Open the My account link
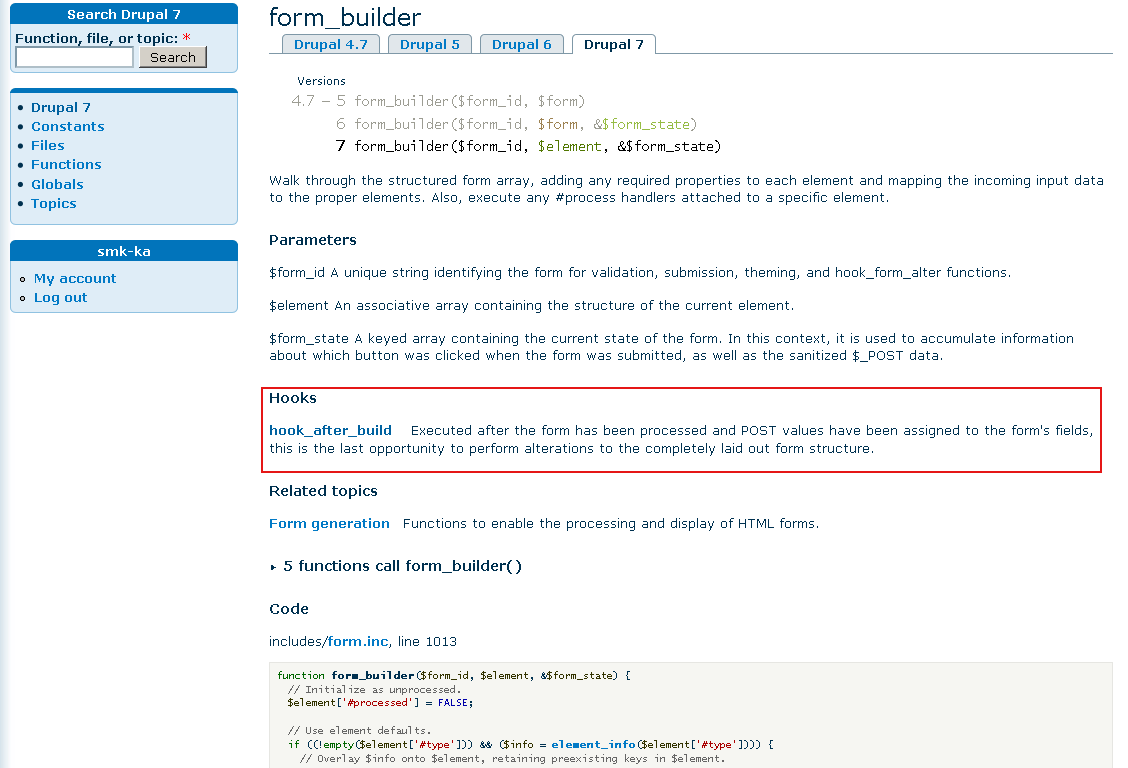Screen dimensions: 1128x768 (75, 278)
